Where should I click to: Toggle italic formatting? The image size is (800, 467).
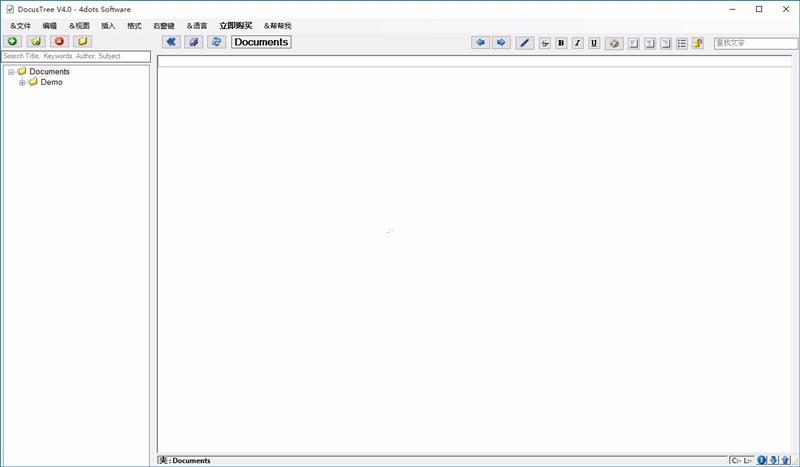click(x=577, y=43)
